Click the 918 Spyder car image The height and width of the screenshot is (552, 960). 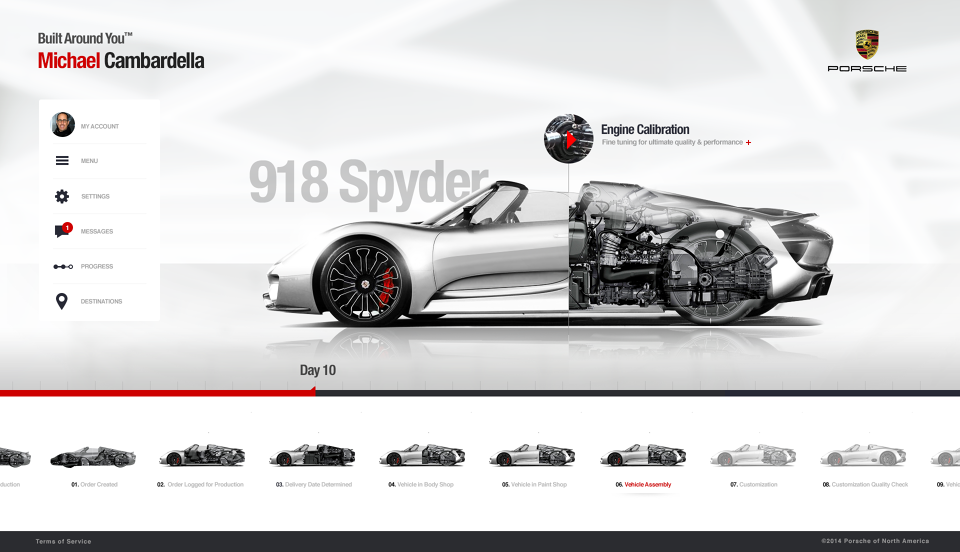(549, 253)
